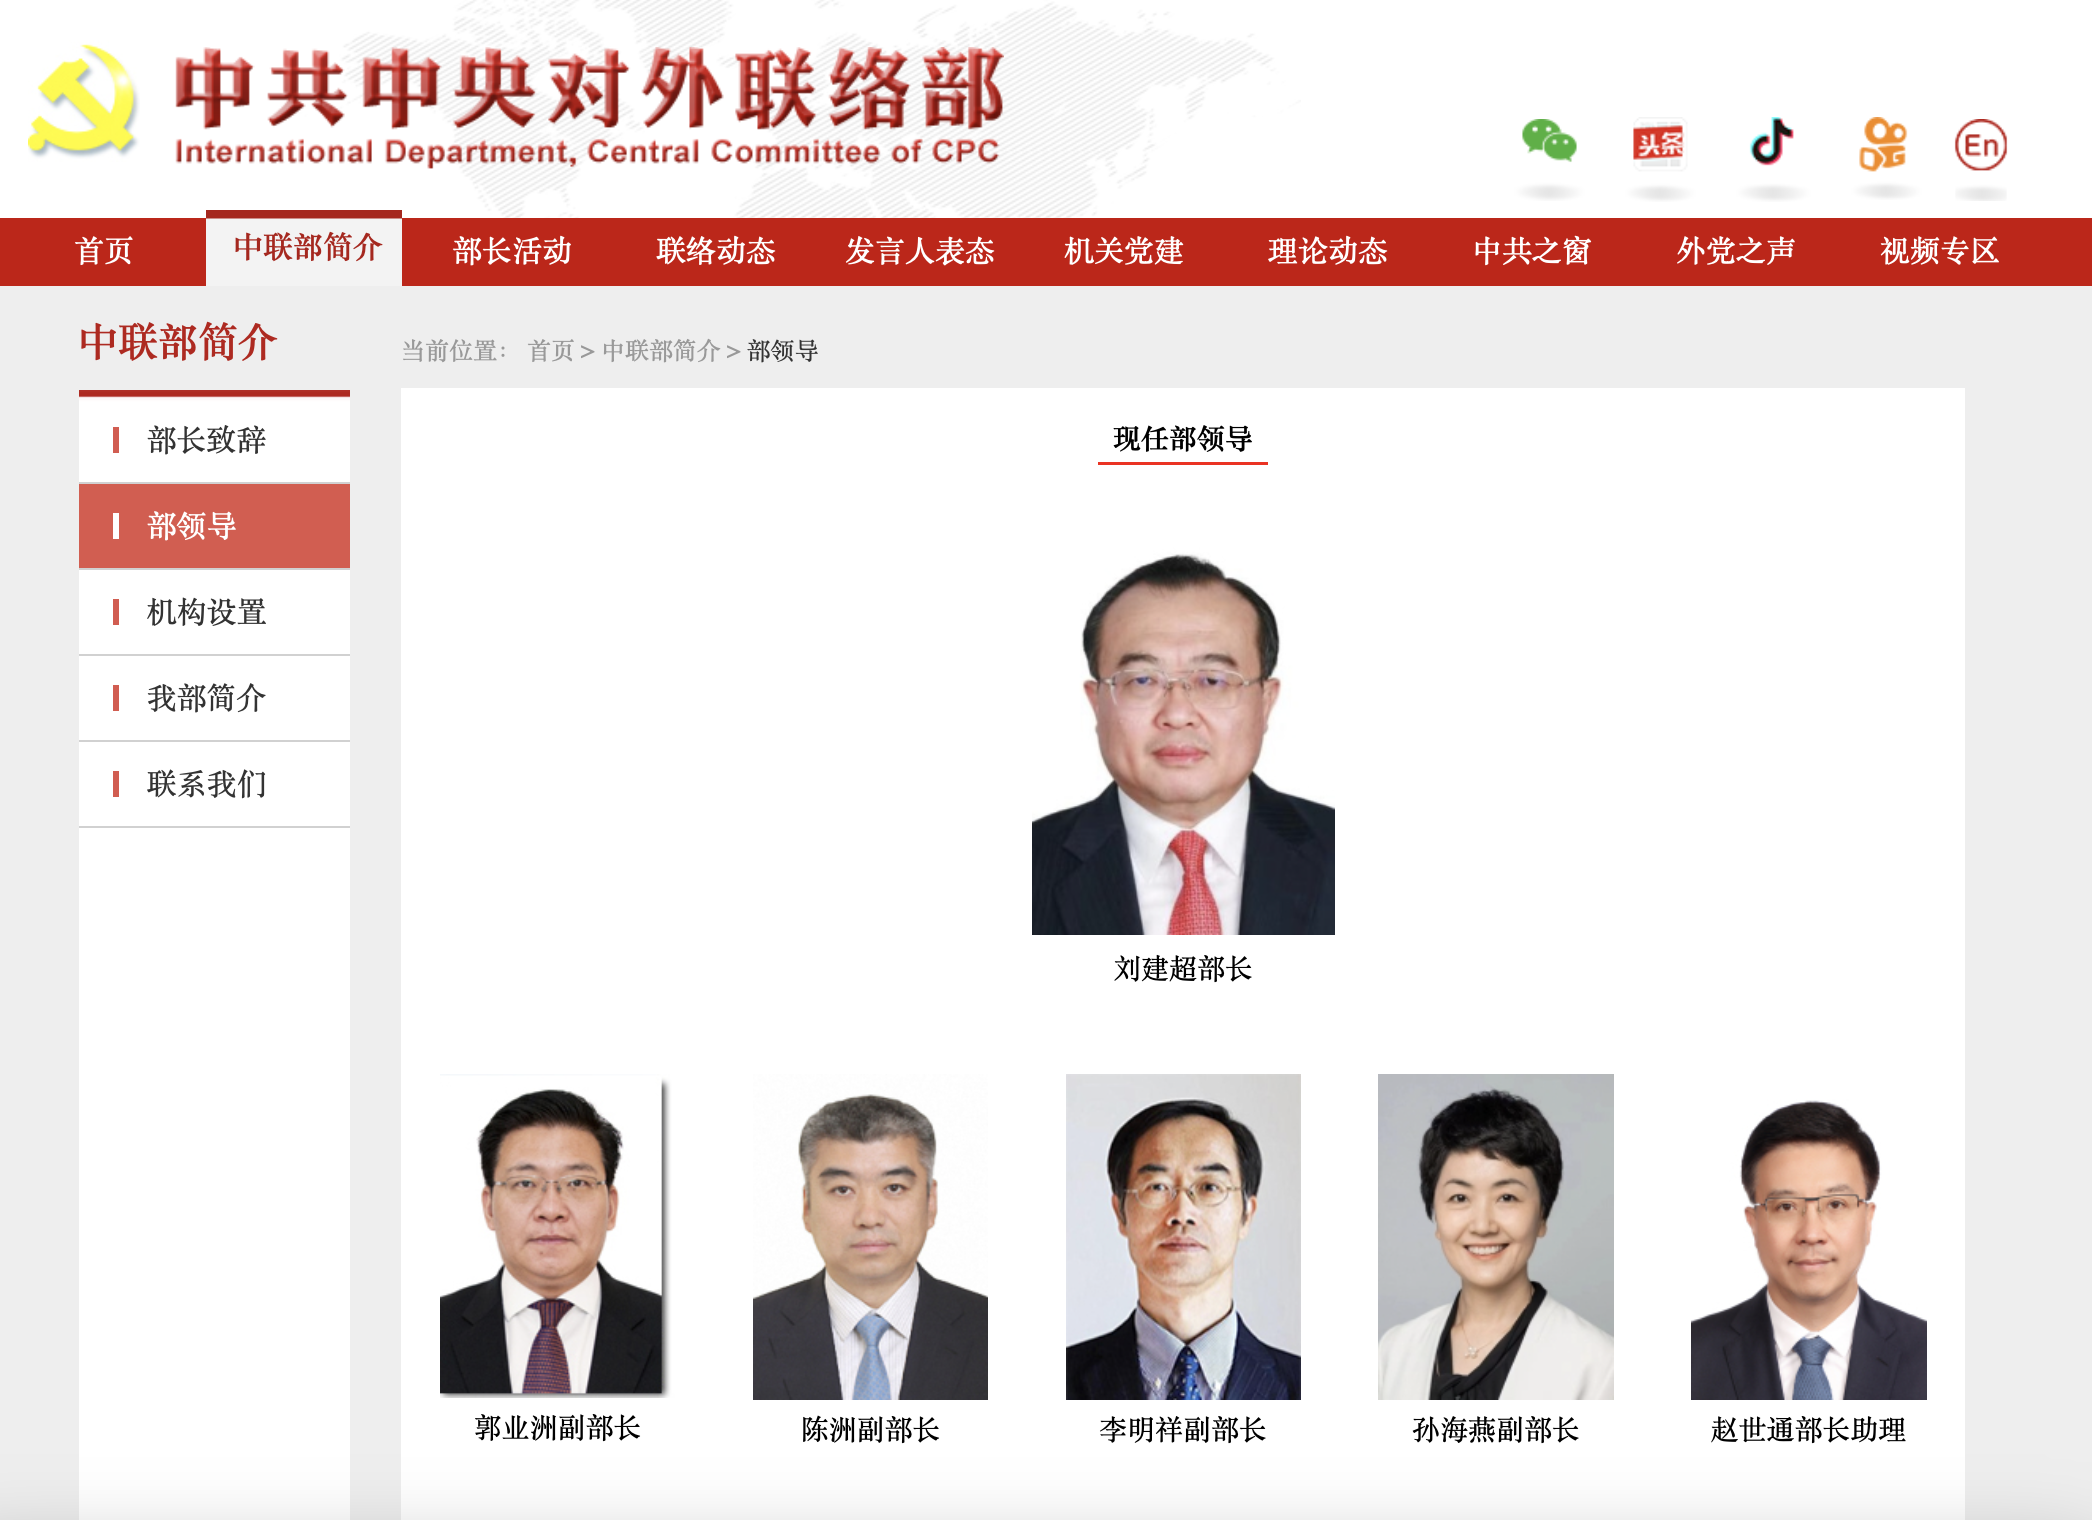Click the orange Kuaishou video icon

tap(1882, 144)
